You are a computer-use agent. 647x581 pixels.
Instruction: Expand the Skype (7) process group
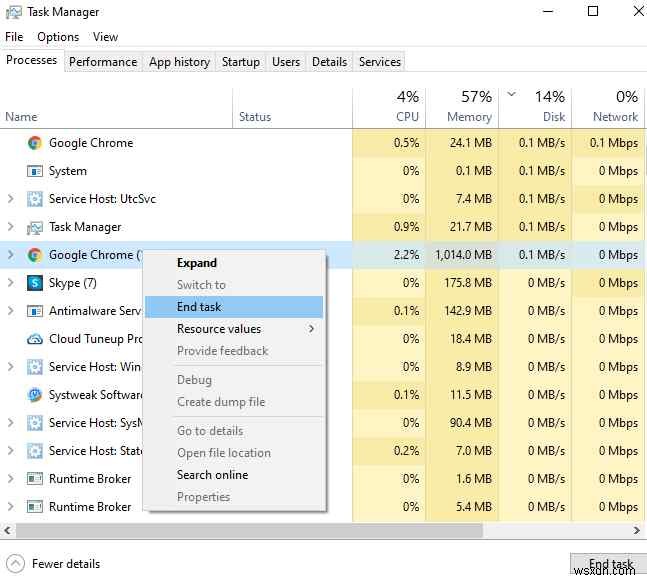[11, 283]
